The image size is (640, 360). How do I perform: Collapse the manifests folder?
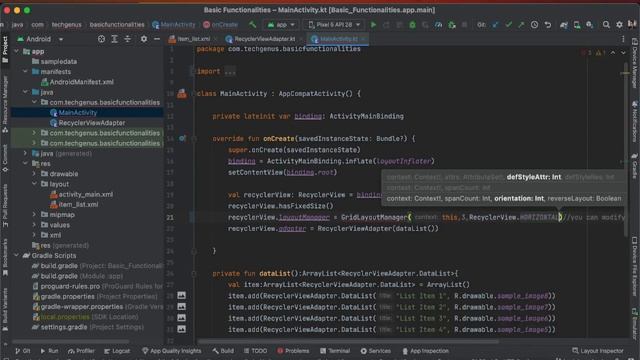25,72
